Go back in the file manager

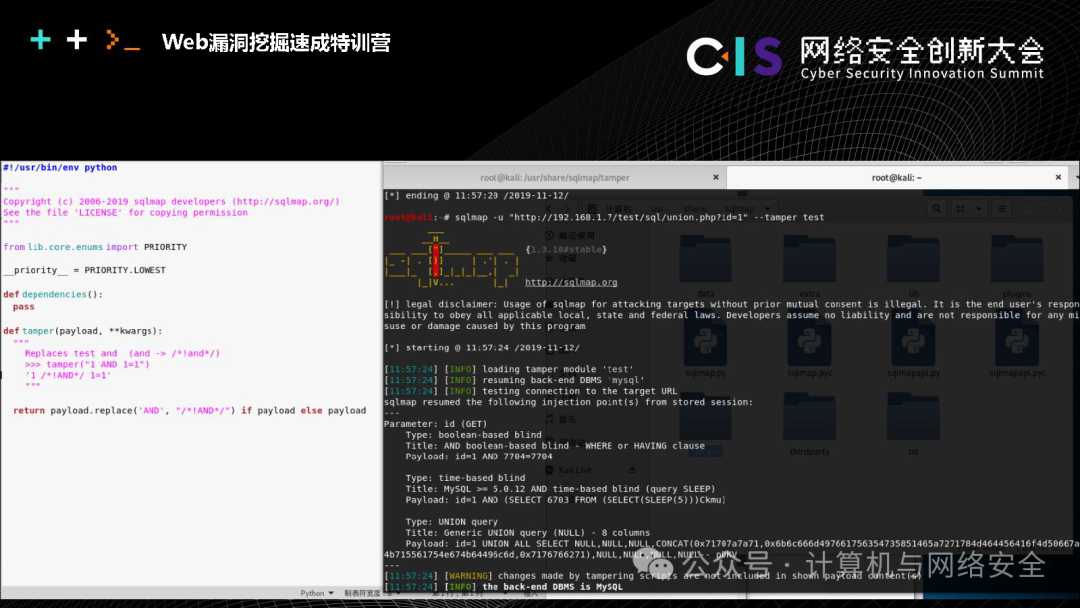(549, 209)
